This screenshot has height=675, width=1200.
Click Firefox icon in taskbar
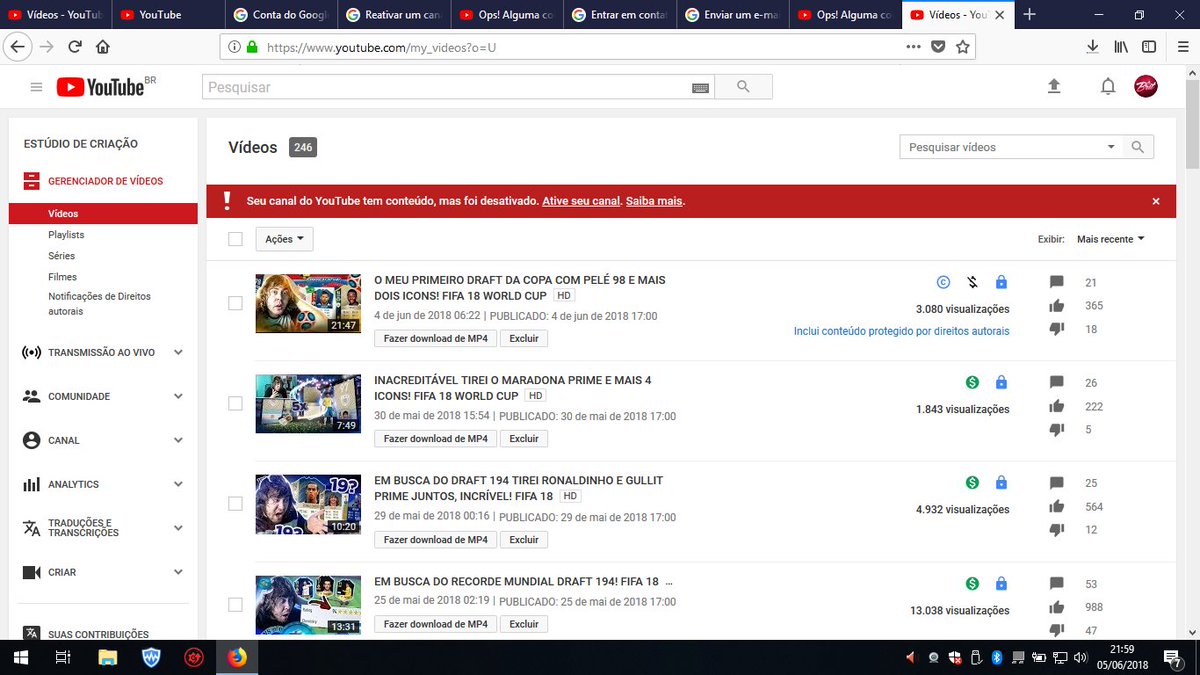coord(237,657)
